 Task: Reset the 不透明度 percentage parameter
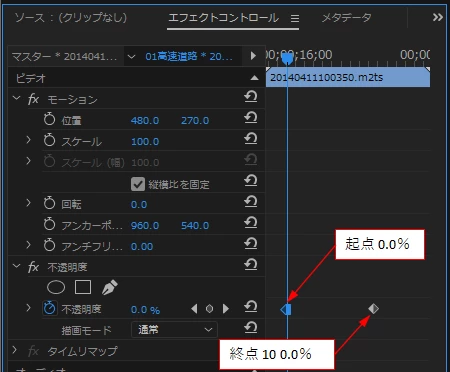250,307
